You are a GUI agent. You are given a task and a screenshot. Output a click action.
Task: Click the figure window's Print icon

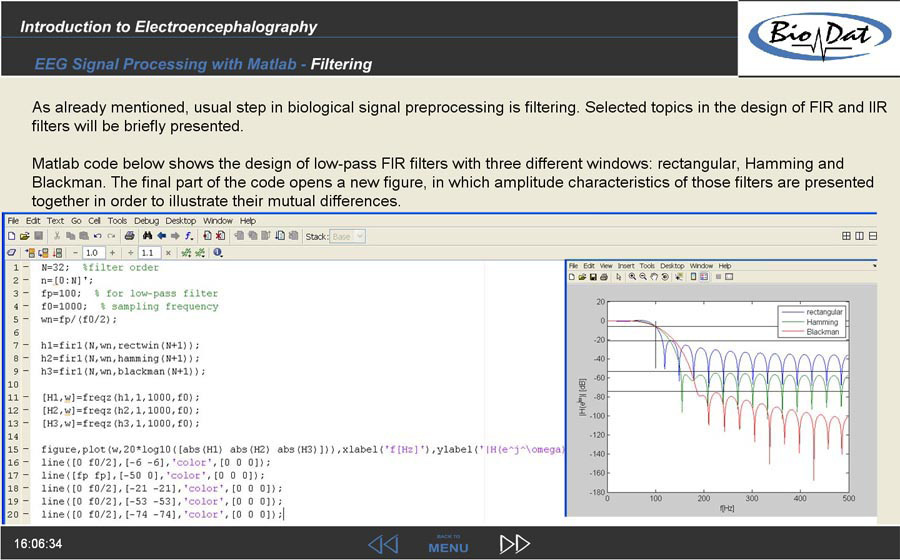click(604, 277)
